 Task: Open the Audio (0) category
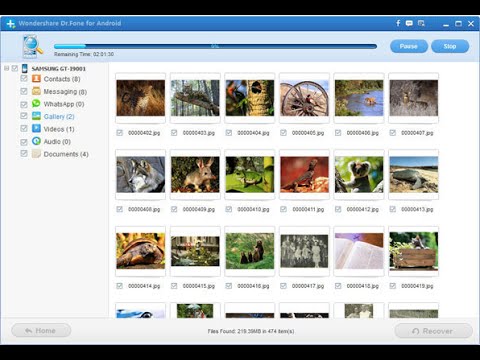[57, 142]
